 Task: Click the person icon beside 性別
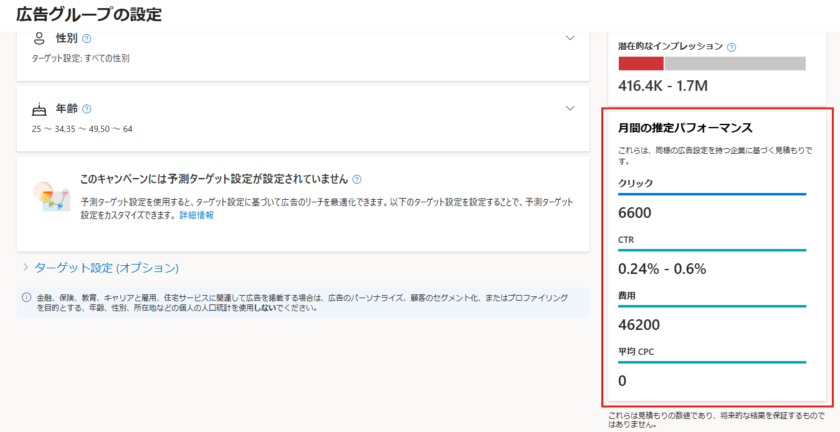point(39,38)
